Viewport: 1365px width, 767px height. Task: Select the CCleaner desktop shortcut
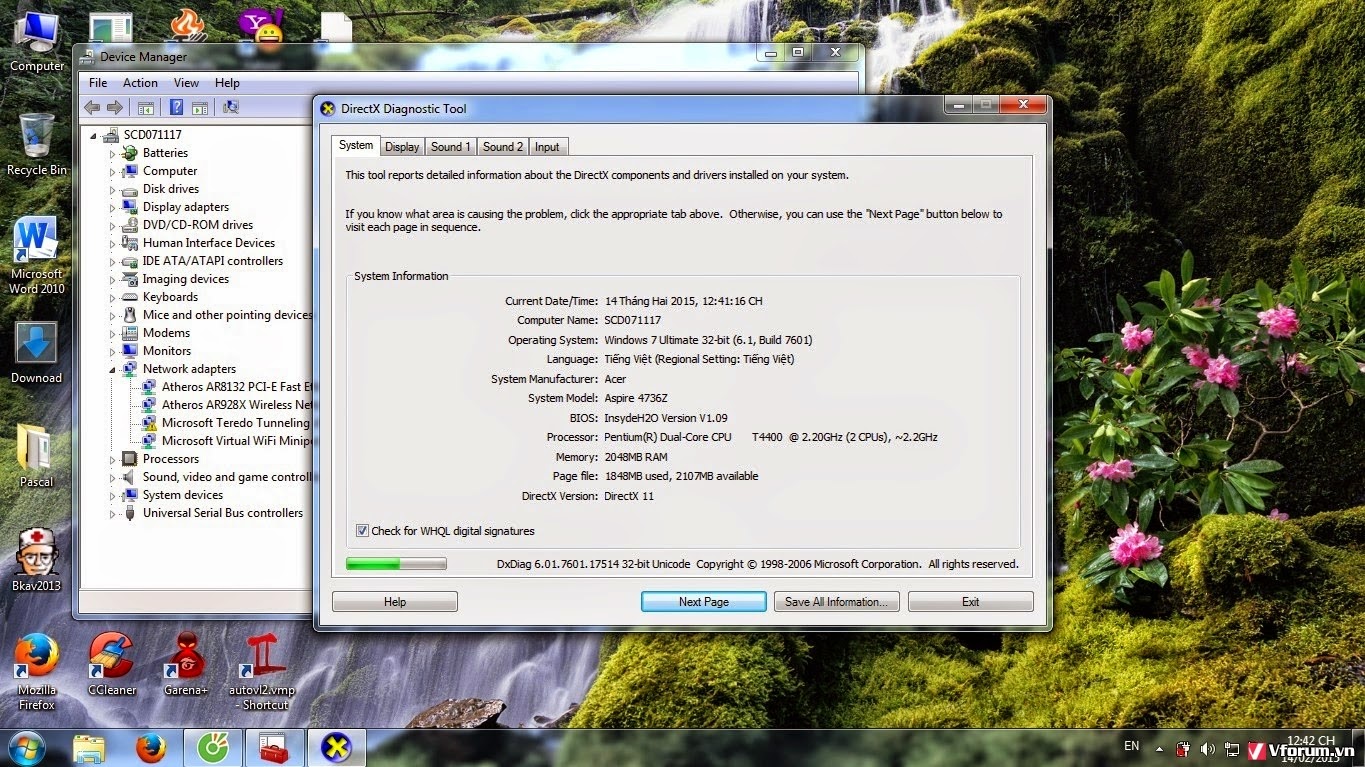click(111, 664)
